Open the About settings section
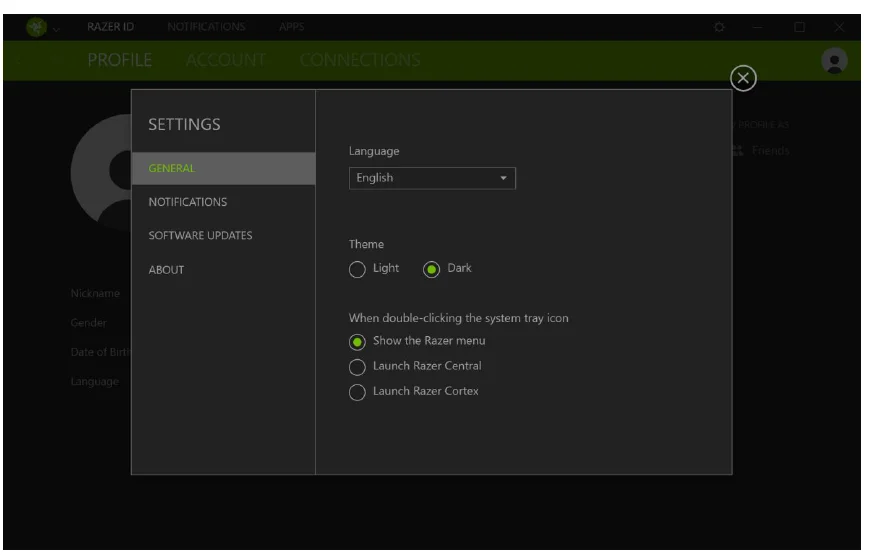The width and height of the screenshot is (871, 555). click(223, 270)
